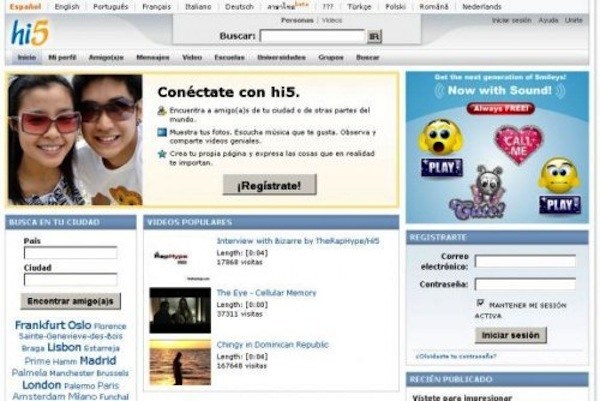Viewport: 600px width, 401px height.
Task: Click the PLAY button under surprised smiley
Action: click(442, 168)
